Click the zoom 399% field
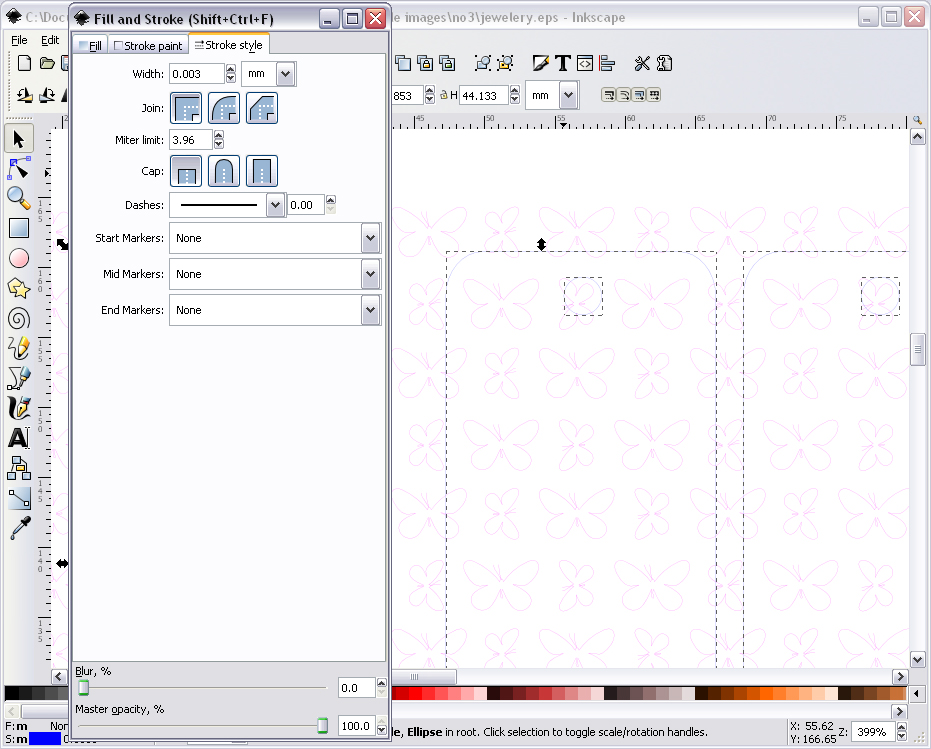The image size is (931, 749). click(x=872, y=732)
